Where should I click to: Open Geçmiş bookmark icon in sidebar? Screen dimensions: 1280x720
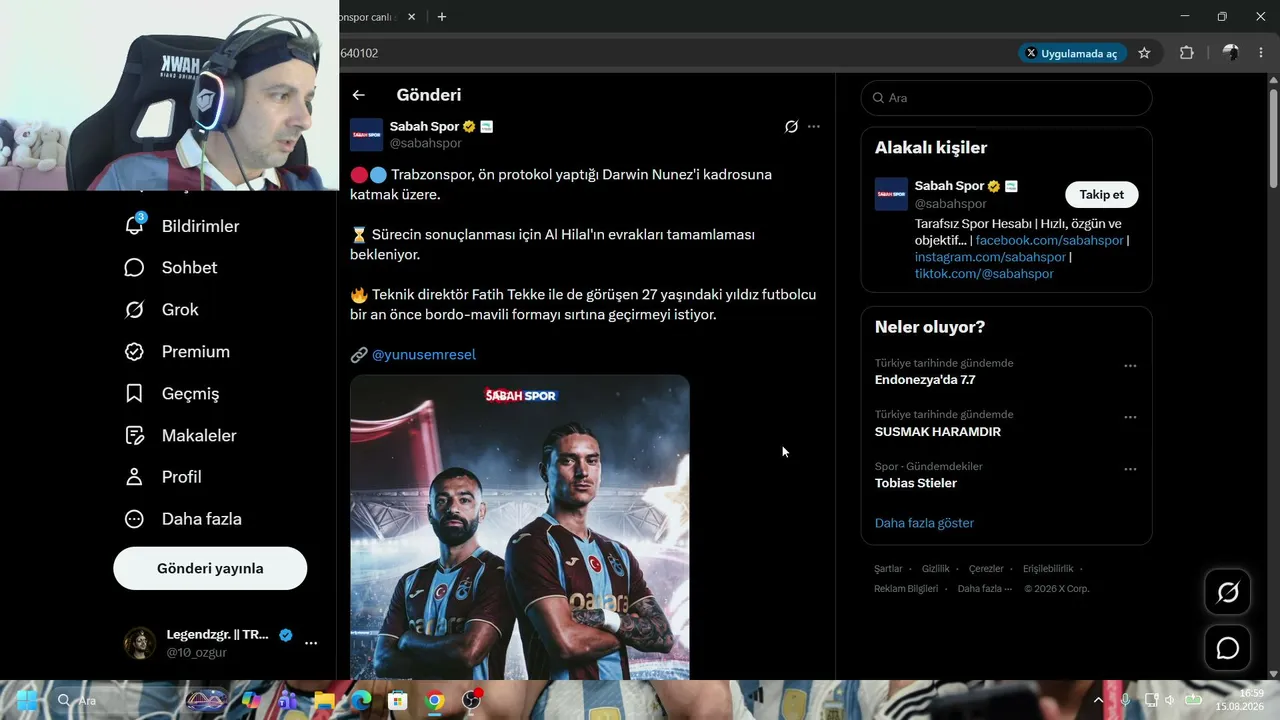pos(134,394)
